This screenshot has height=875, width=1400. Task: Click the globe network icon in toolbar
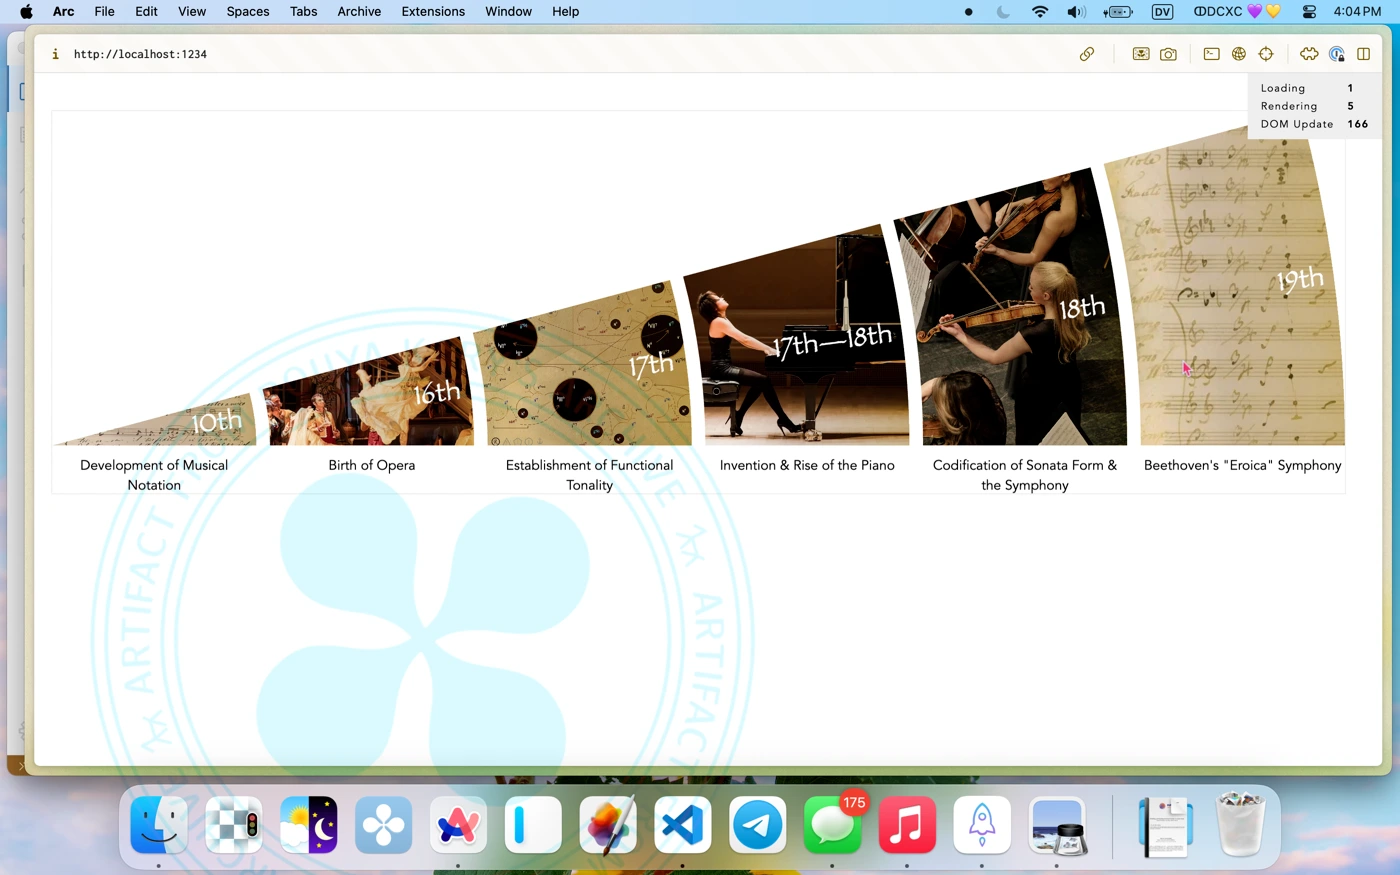pos(1239,54)
